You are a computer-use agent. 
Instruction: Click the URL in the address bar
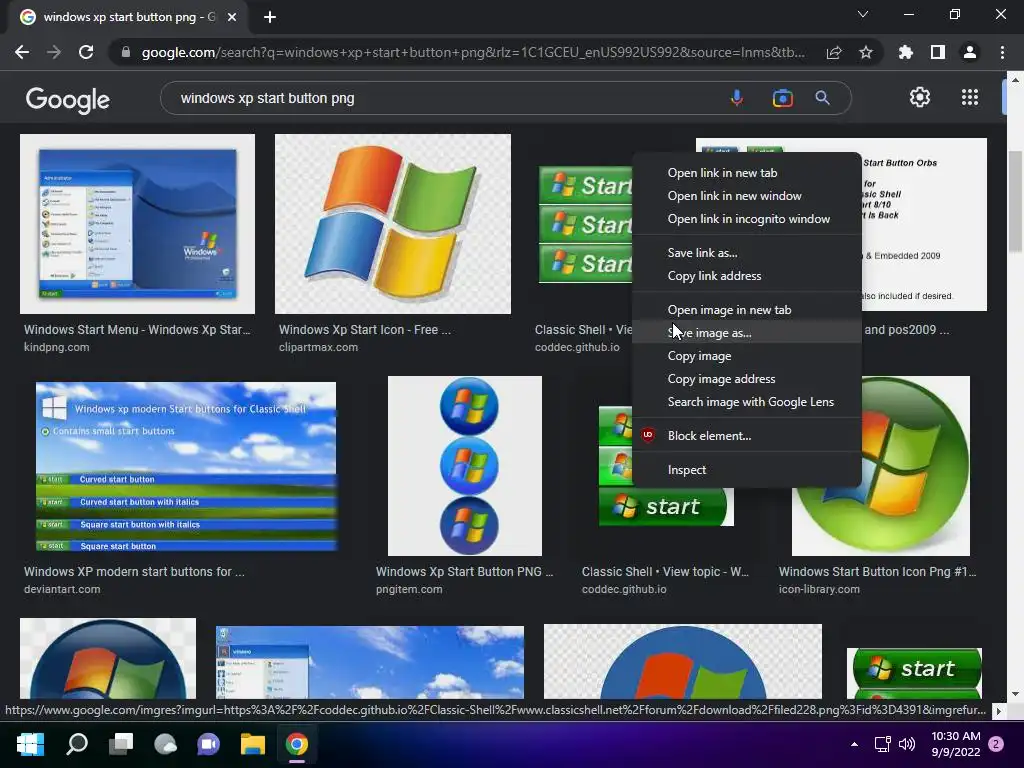473,52
